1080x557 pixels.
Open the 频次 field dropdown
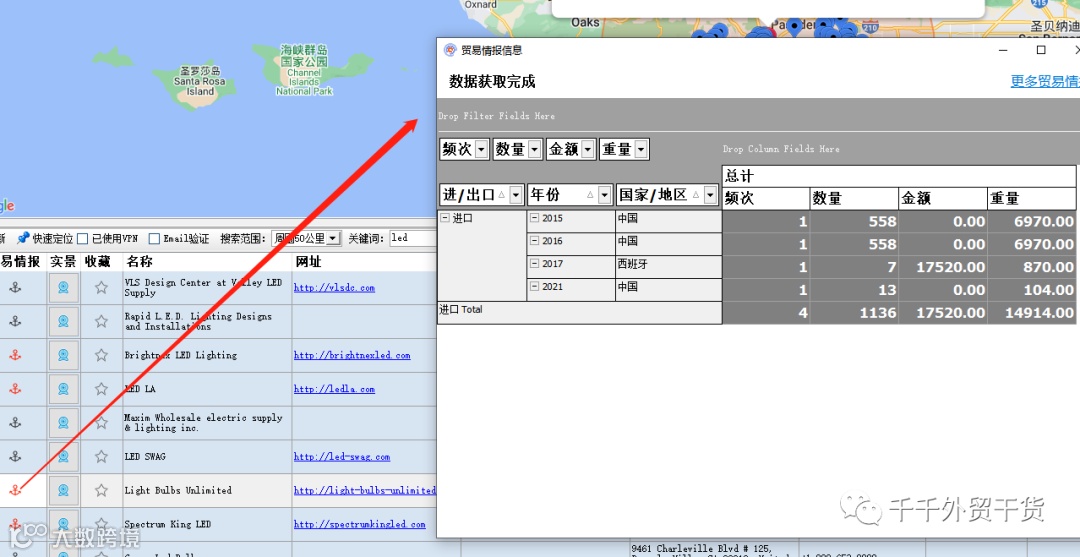coord(481,149)
